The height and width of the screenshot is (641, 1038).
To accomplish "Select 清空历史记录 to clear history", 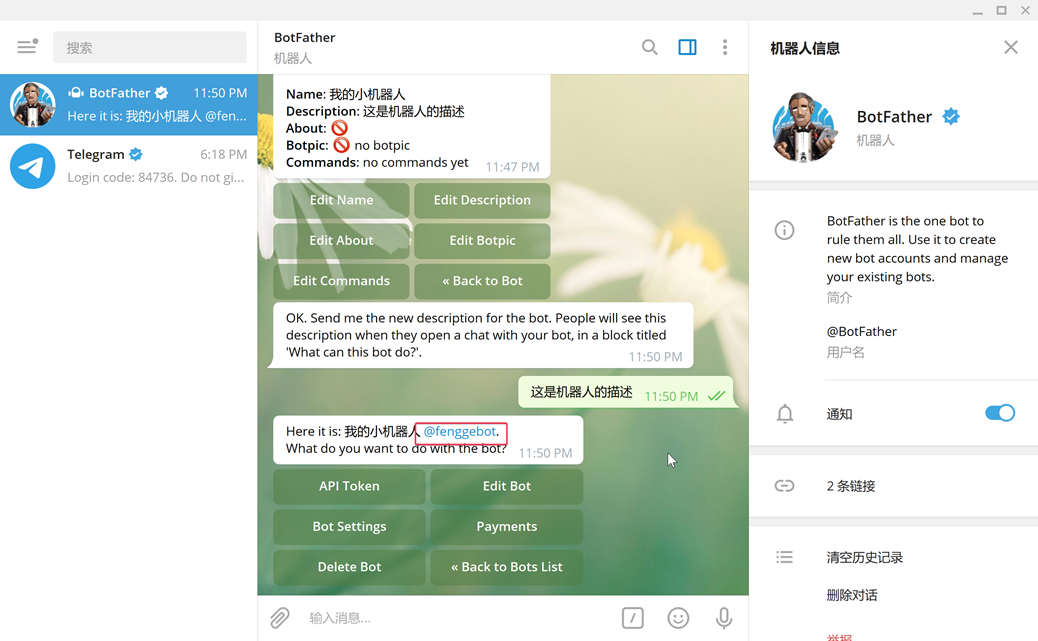I will click(x=865, y=558).
